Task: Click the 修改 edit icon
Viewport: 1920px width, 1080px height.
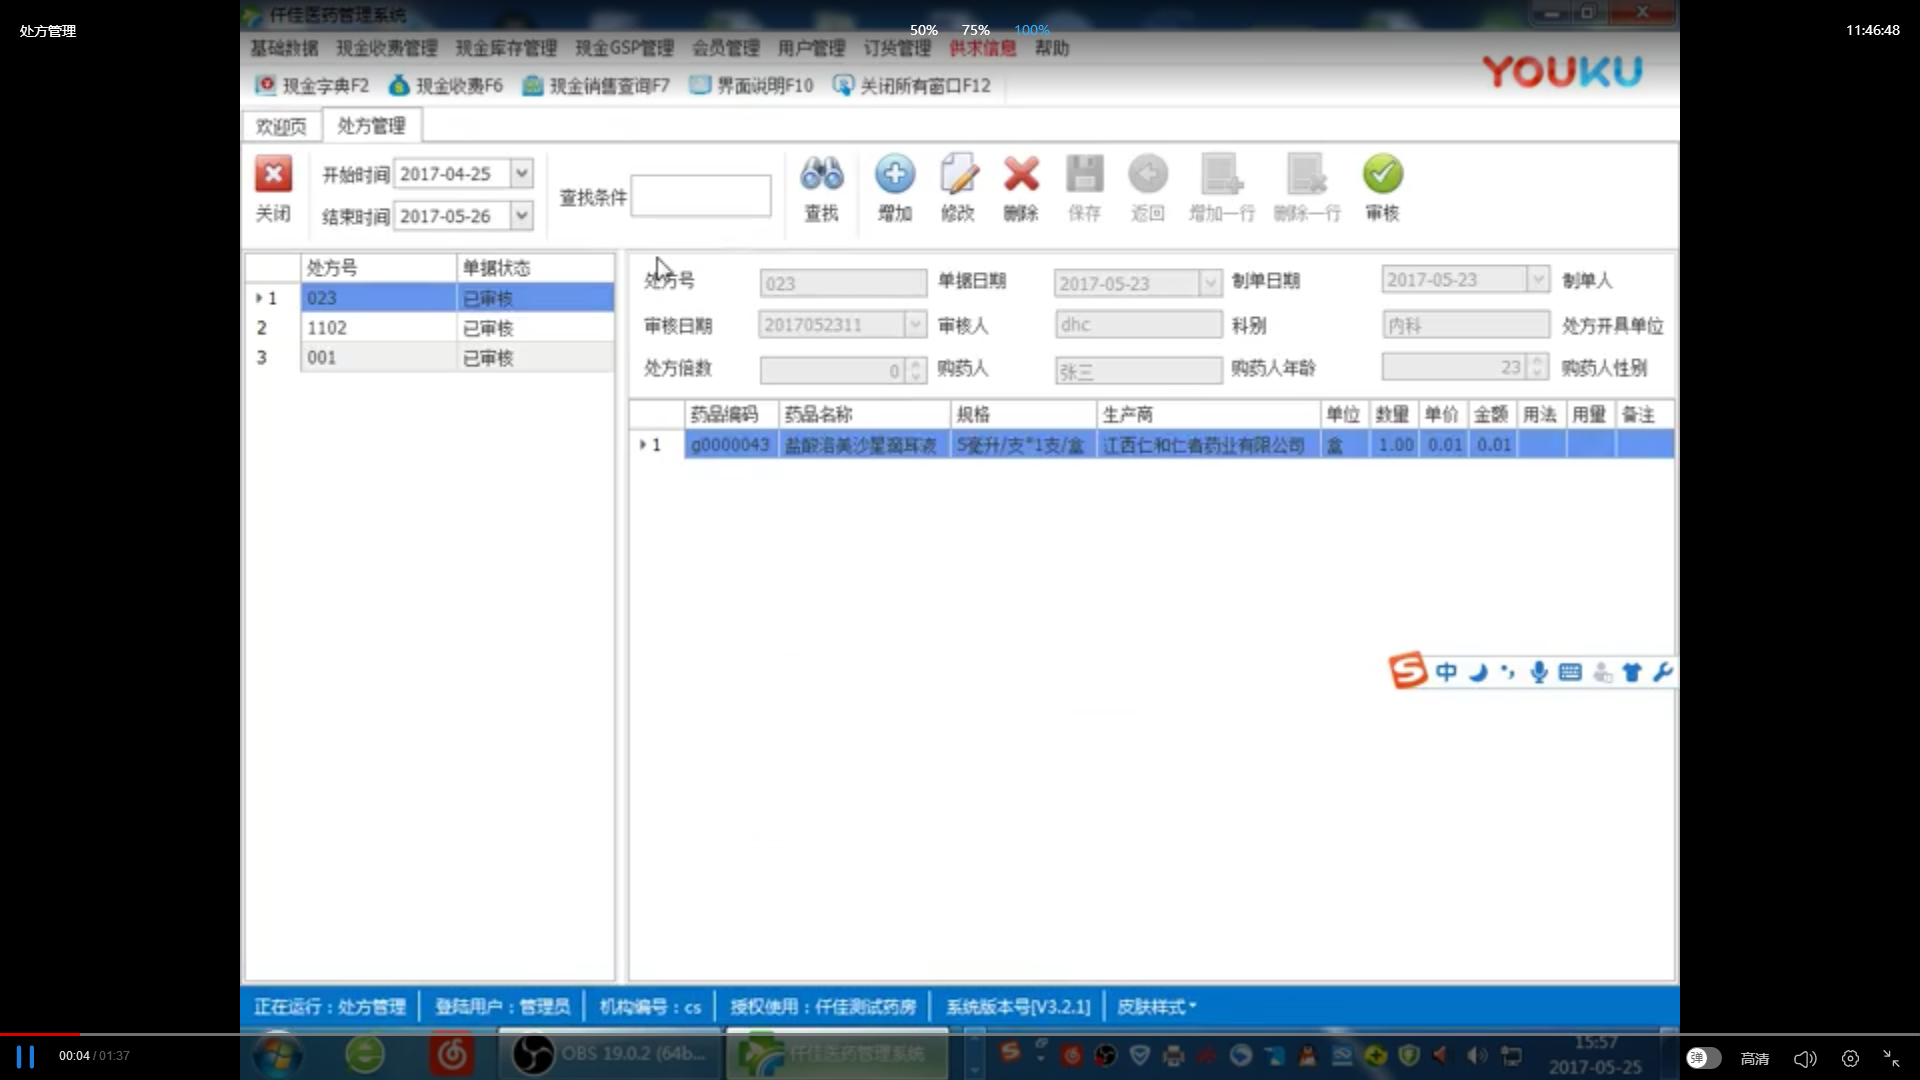Action: [958, 174]
